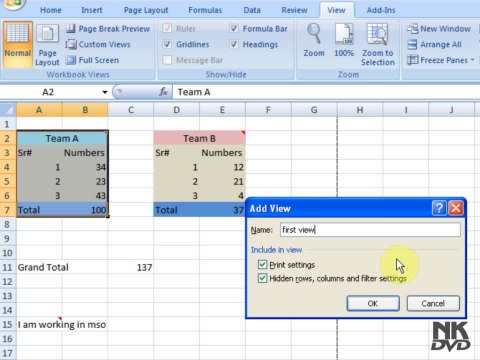Select Team A Numbers value 43
Viewport: 480px width, 360px height.
pos(85,196)
